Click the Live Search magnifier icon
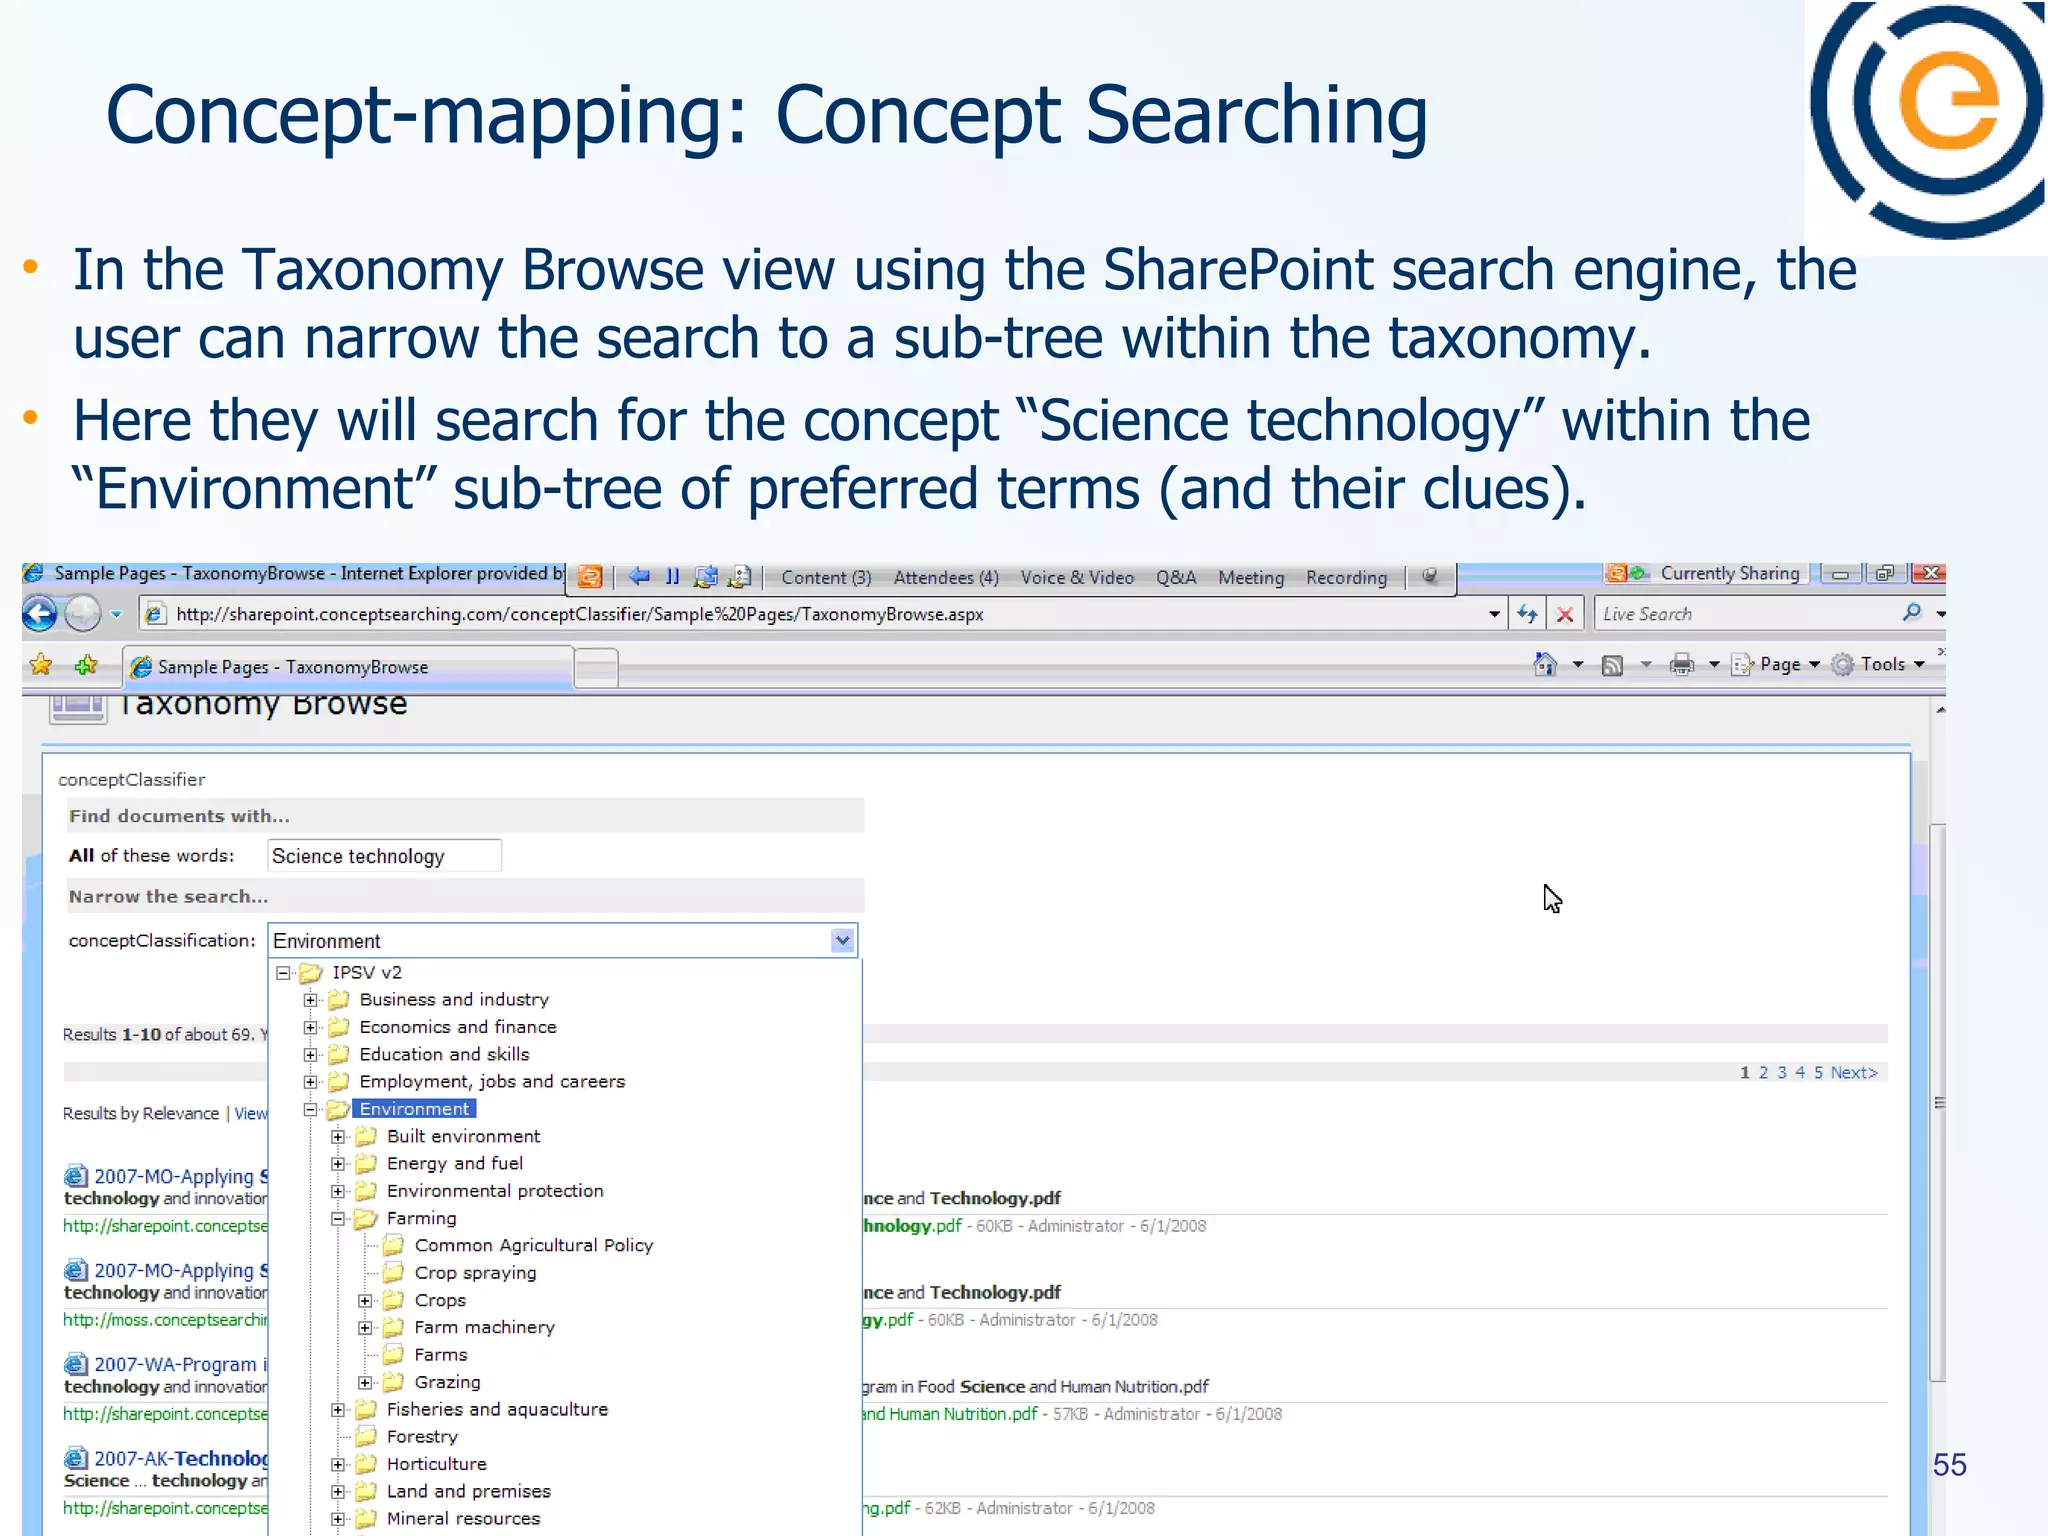The width and height of the screenshot is (2048, 1536). click(x=1912, y=613)
